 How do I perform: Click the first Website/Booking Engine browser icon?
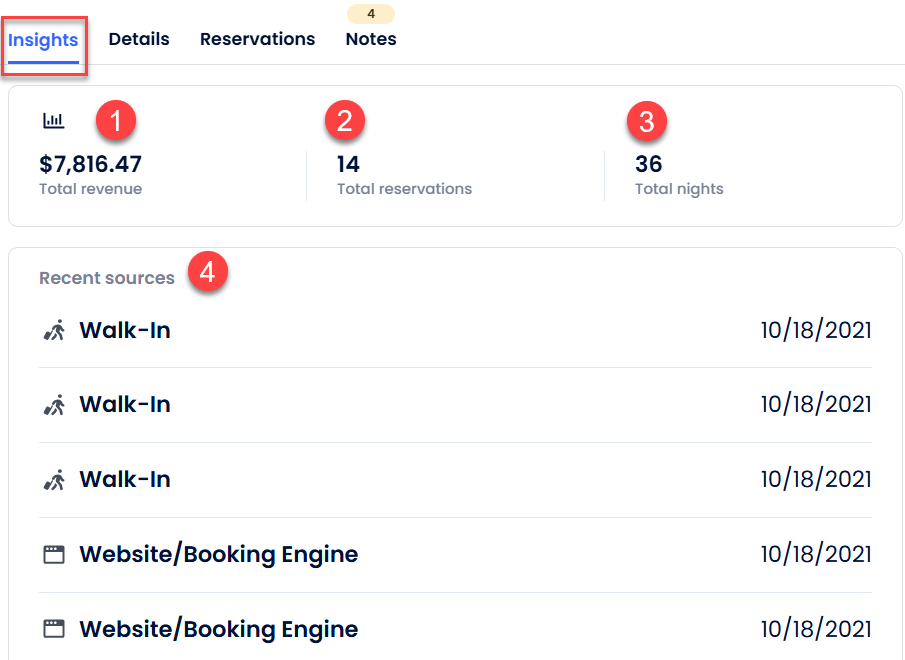(x=54, y=554)
